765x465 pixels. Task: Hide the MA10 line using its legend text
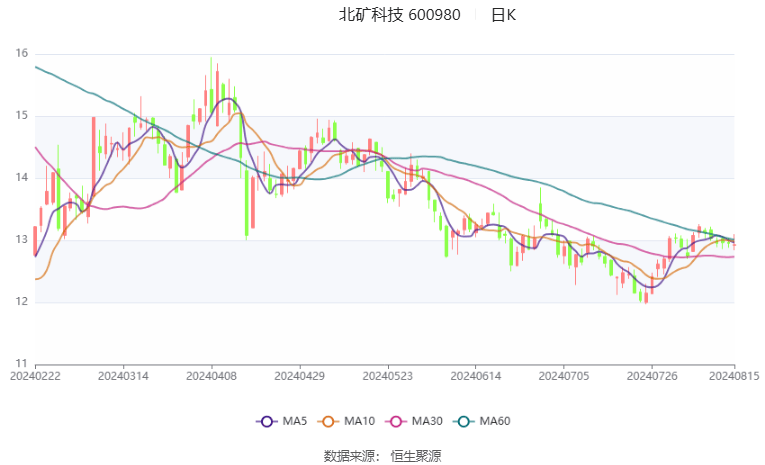click(x=361, y=421)
